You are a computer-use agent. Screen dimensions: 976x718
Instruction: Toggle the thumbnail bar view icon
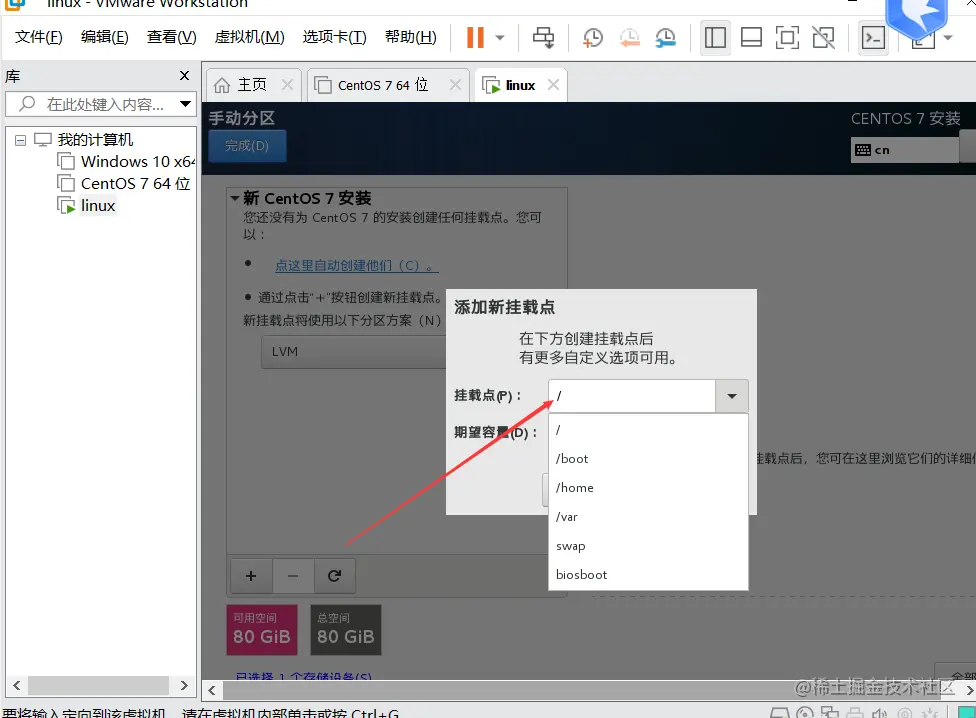pos(751,38)
